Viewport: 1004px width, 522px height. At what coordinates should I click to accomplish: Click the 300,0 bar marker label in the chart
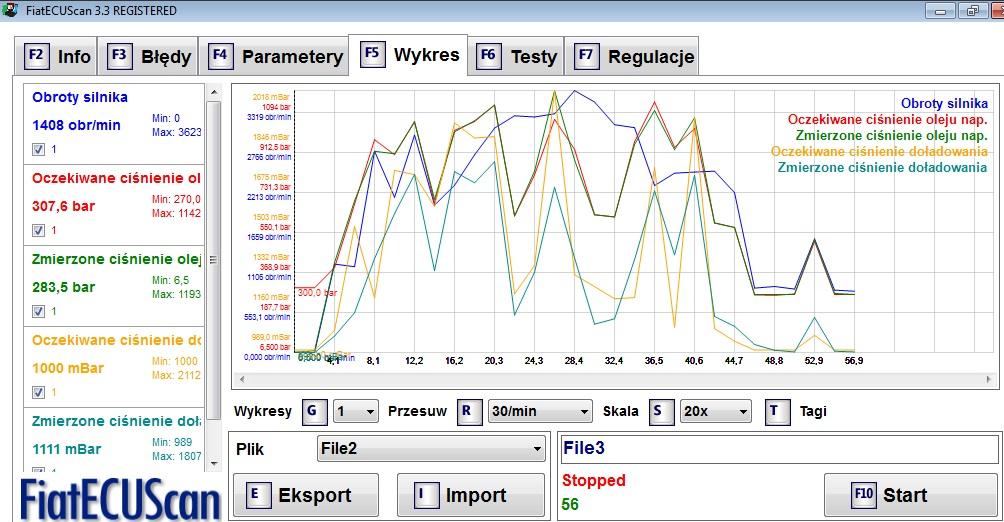[317, 293]
